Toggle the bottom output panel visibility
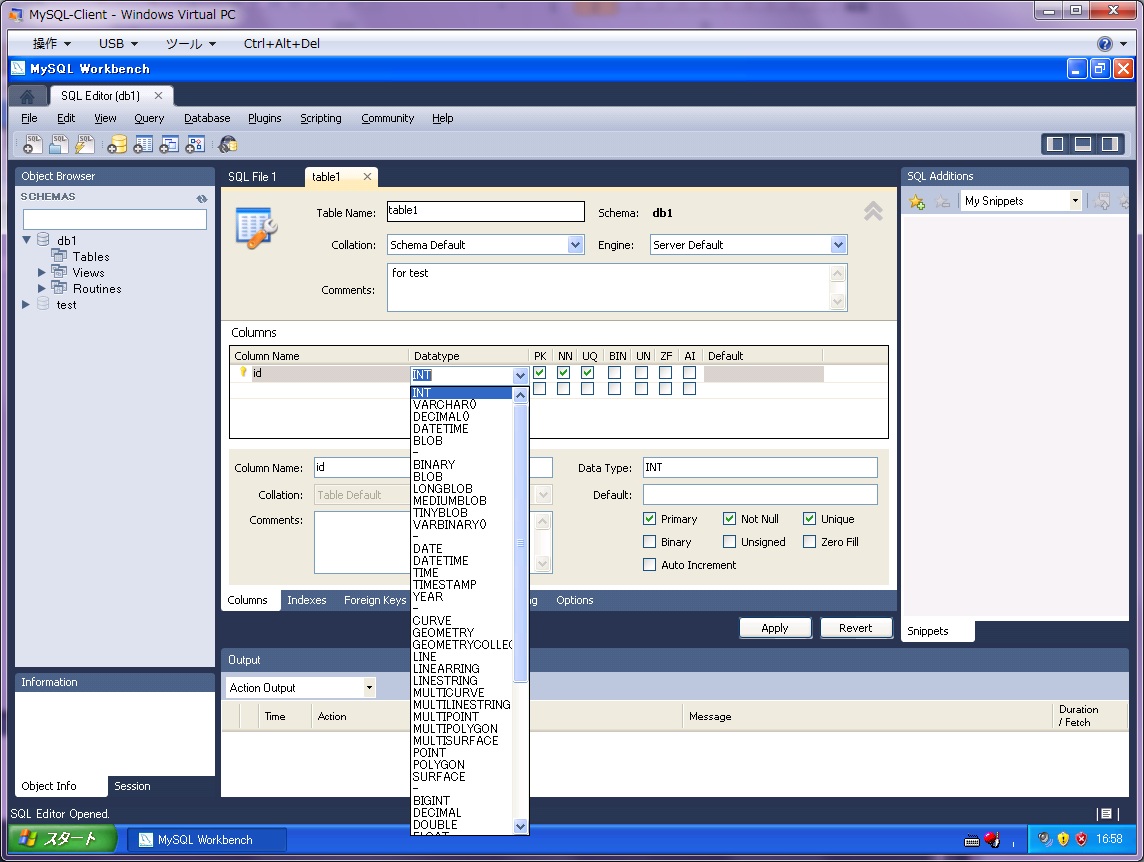This screenshot has width=1144, height=862. (1083, 144)
